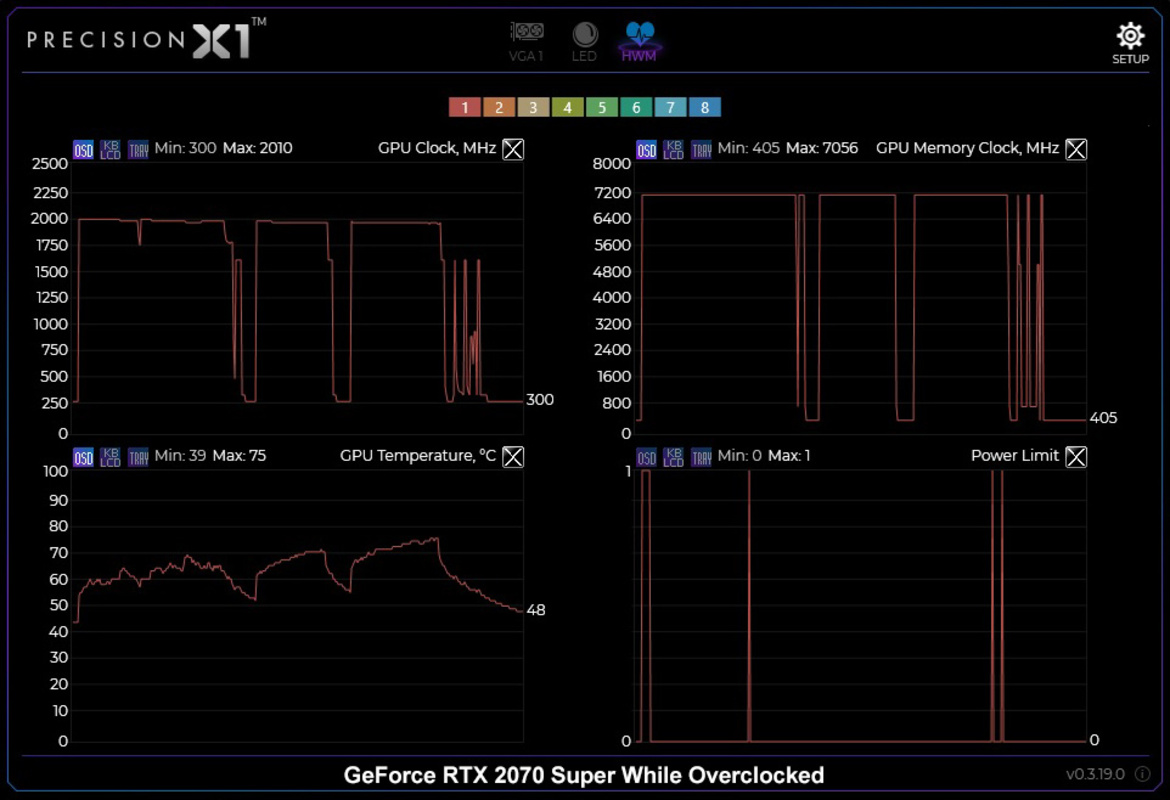1170x800 pixels.
Task: Toggle OSD for GPU Temperature graph
Action: pos(84,457)
